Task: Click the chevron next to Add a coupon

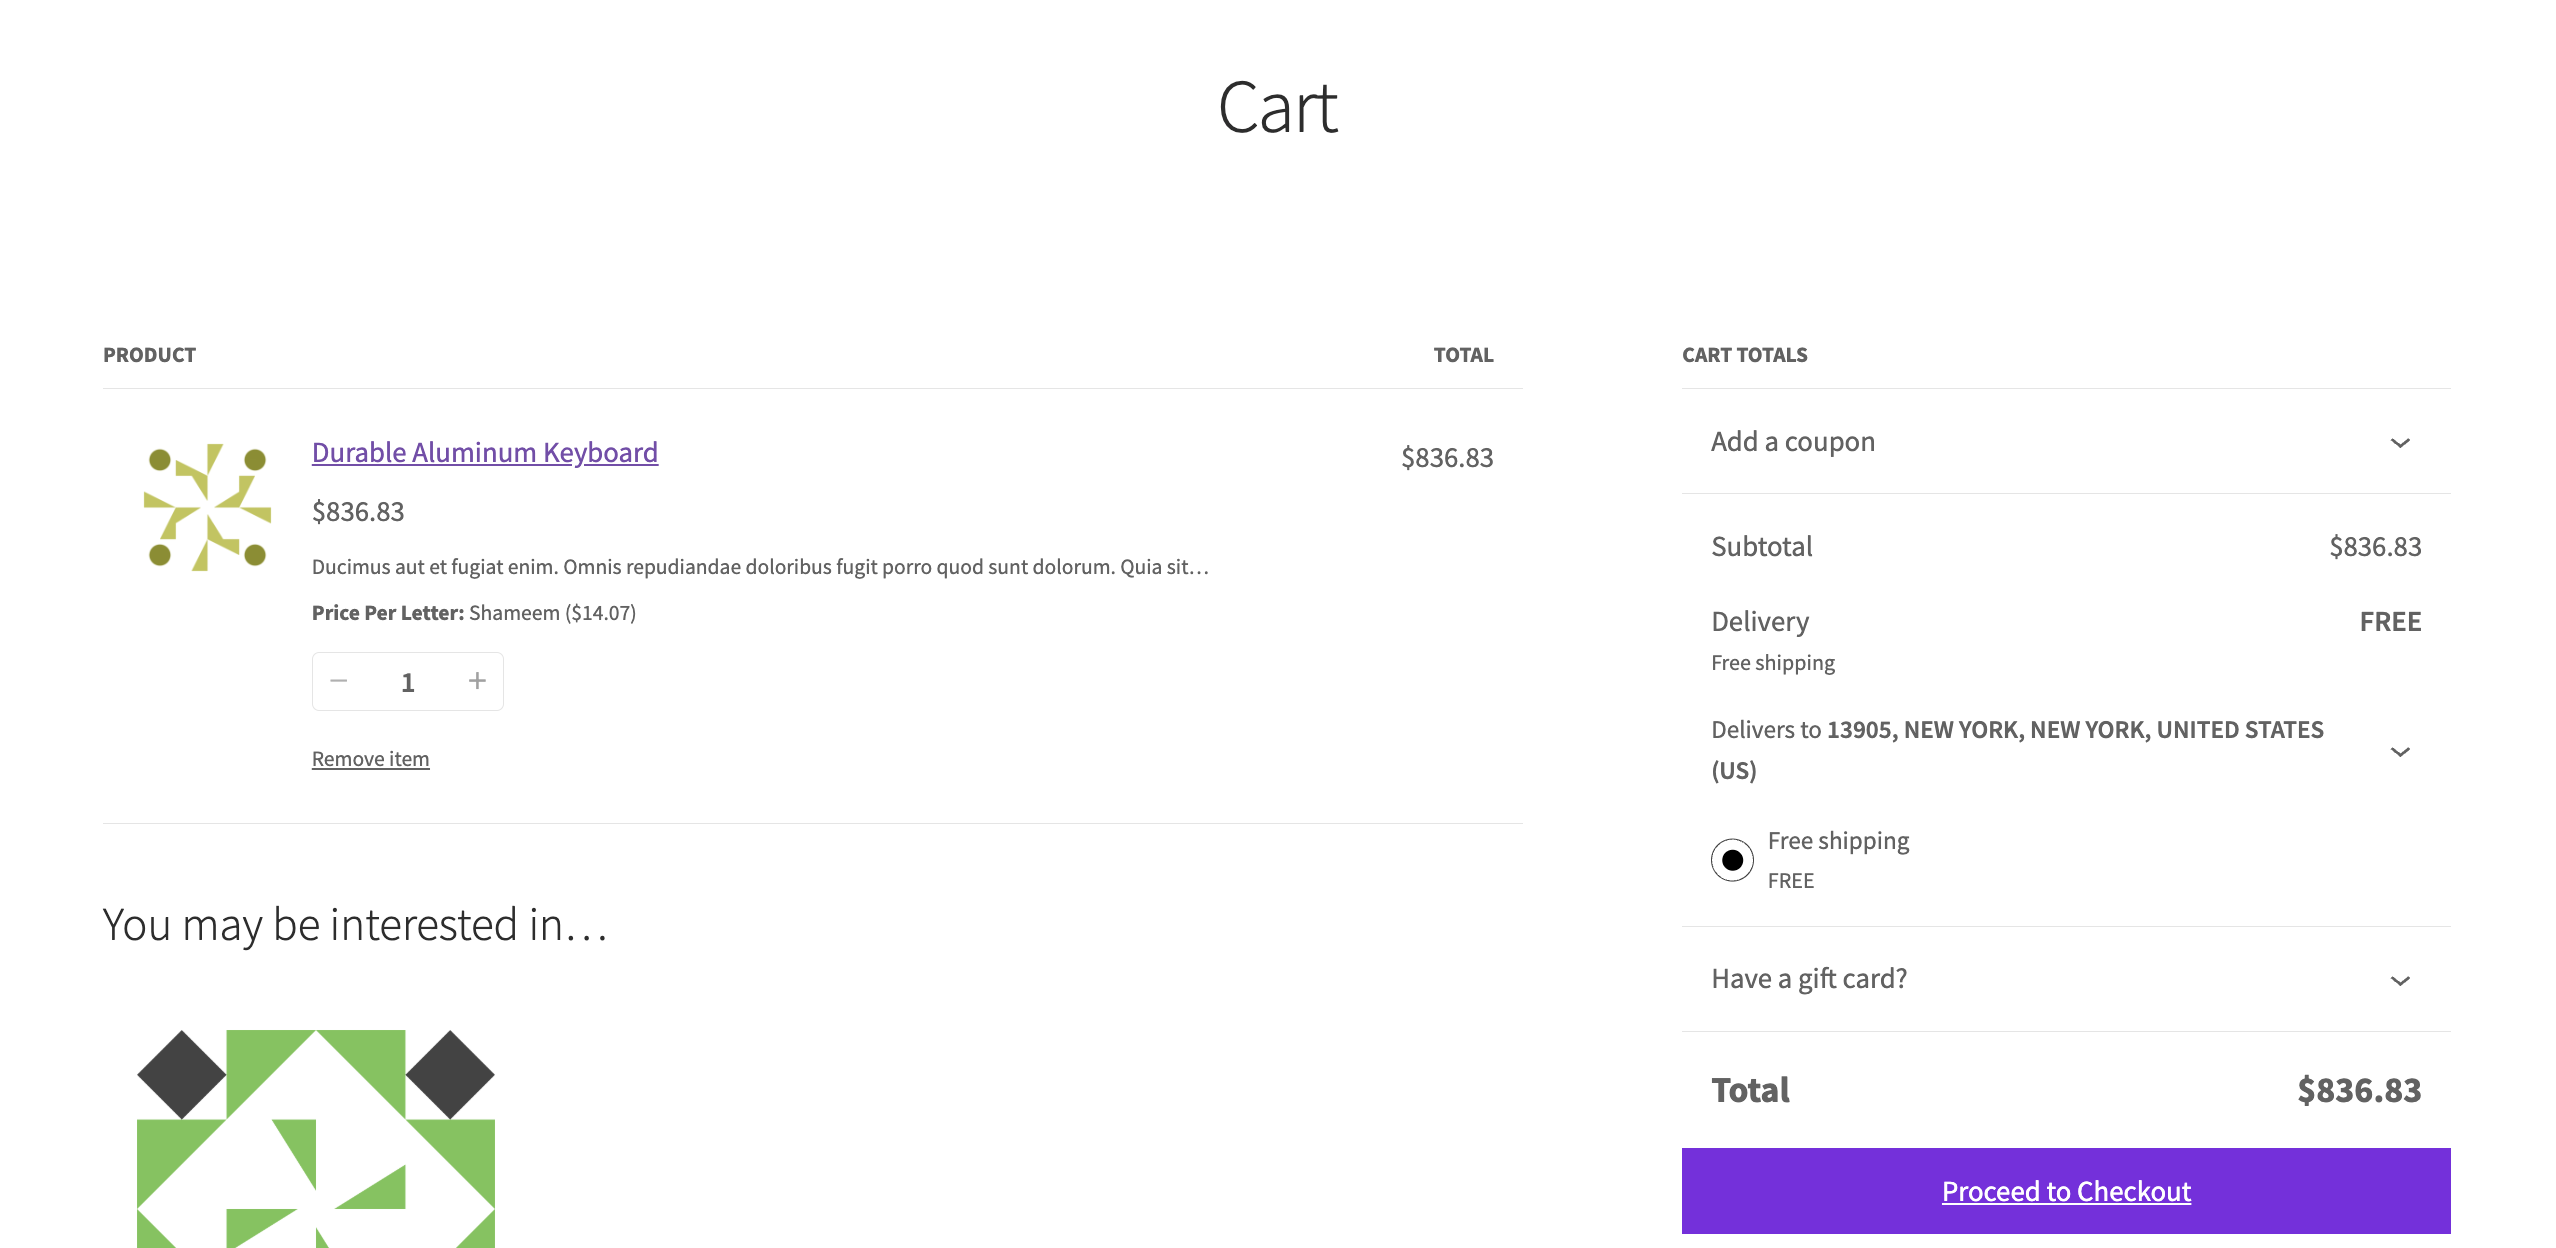Action: (x=2400, y=443)
